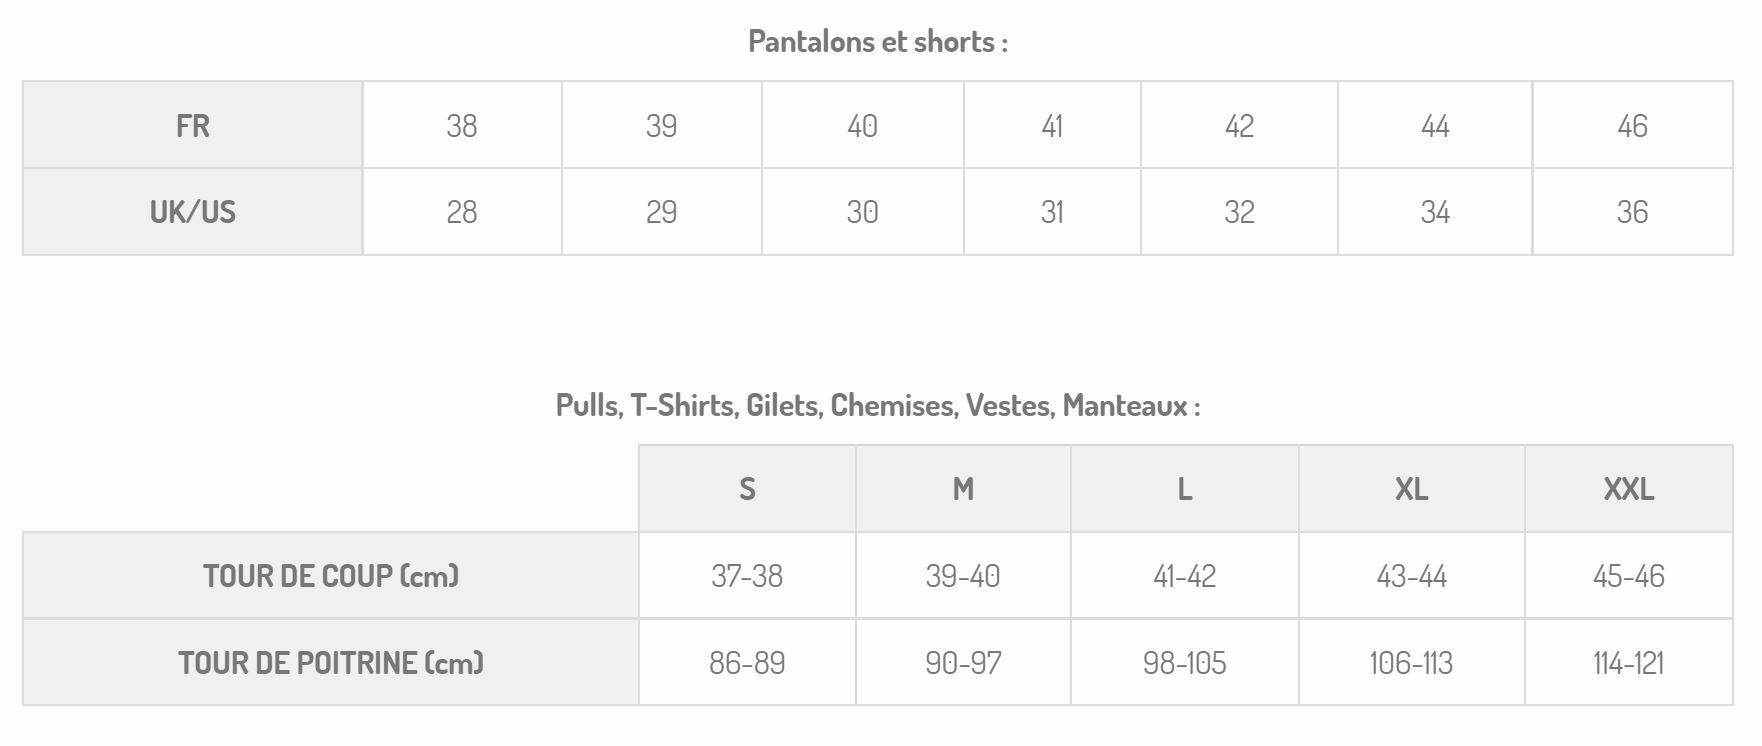Click chest size 114-121 cell
Image resolution: width=1762 pixels, height=746 pixels.
click(1629, 663)
